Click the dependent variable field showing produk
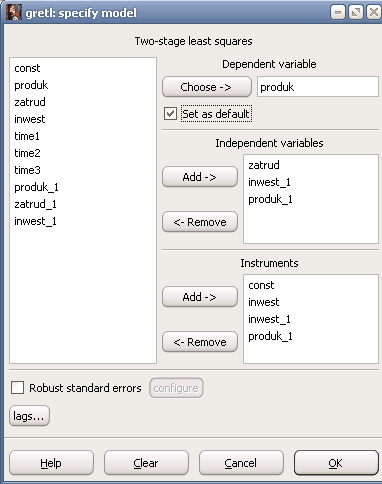Screen dimensions: 382x484 click(318, 87)
